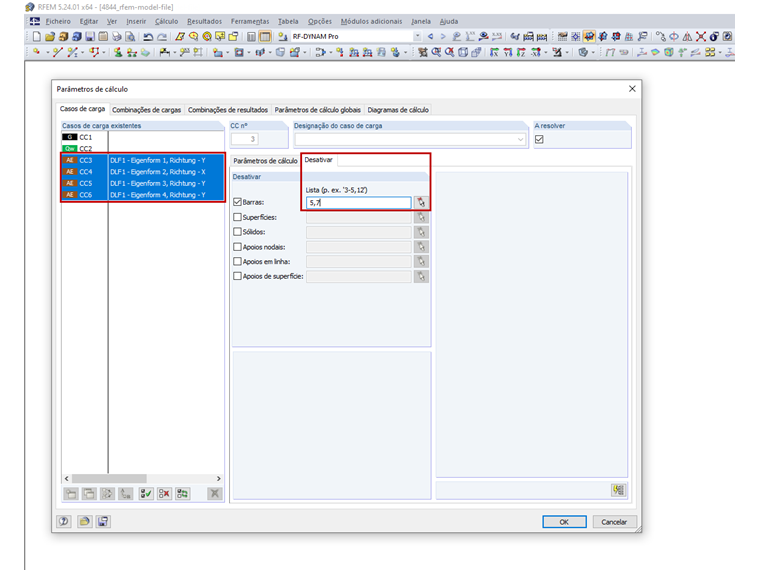
Task: Click the dialog save settings disk icon
Action: (x=103, y=522)
